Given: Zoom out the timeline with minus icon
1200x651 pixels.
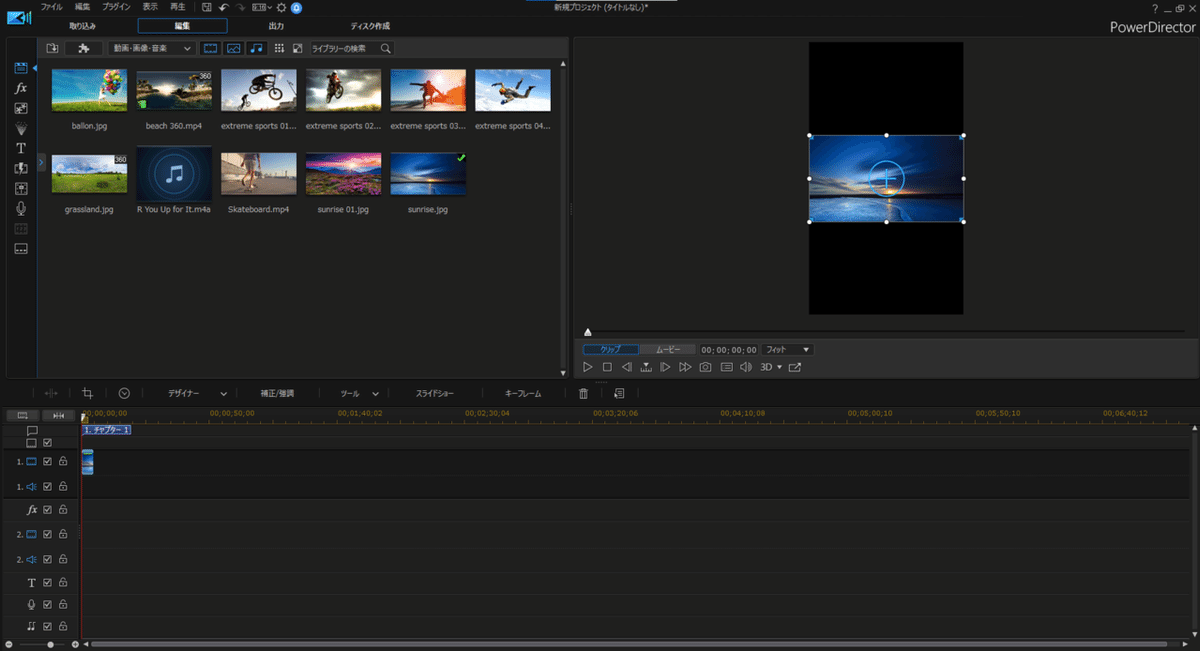Looking at the screenshot, I should [9, 644].
